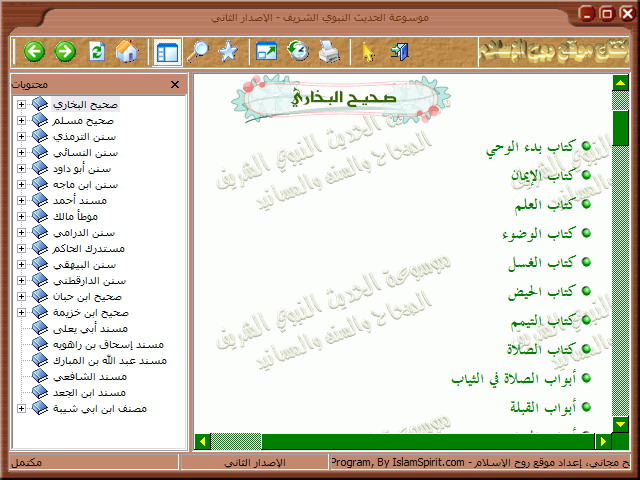Close the محتويات contents panel
Image resolution: width=640 pixels, height=480 pixels.
(175, 84)
